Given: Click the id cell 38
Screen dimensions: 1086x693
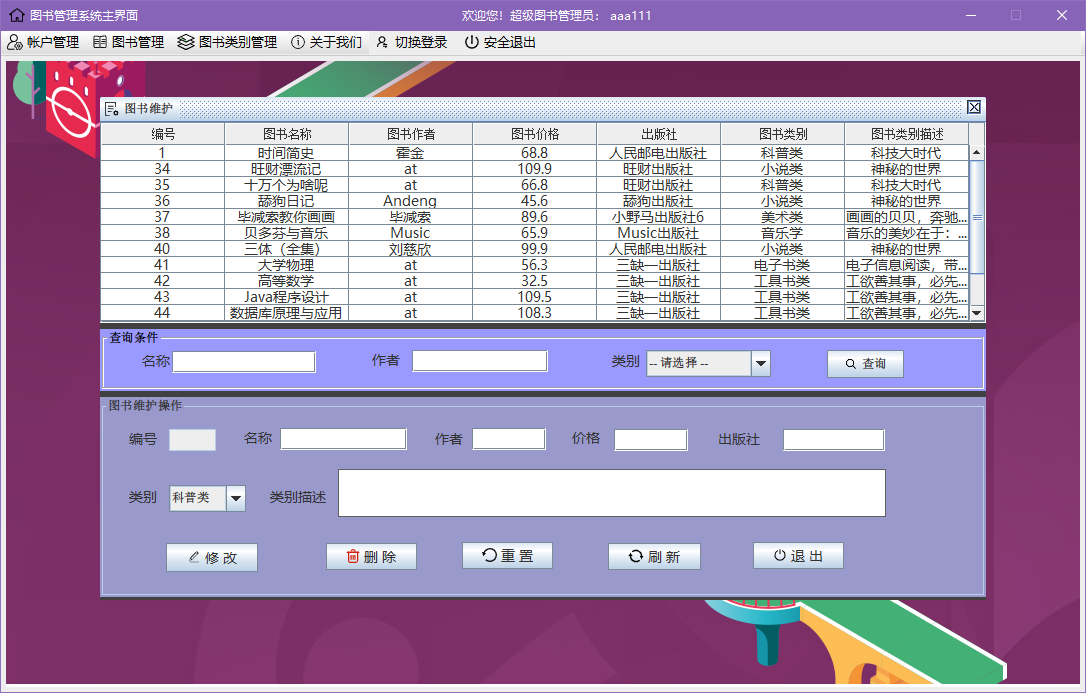Looking at the screenshot, I should [x=163, y=233].
